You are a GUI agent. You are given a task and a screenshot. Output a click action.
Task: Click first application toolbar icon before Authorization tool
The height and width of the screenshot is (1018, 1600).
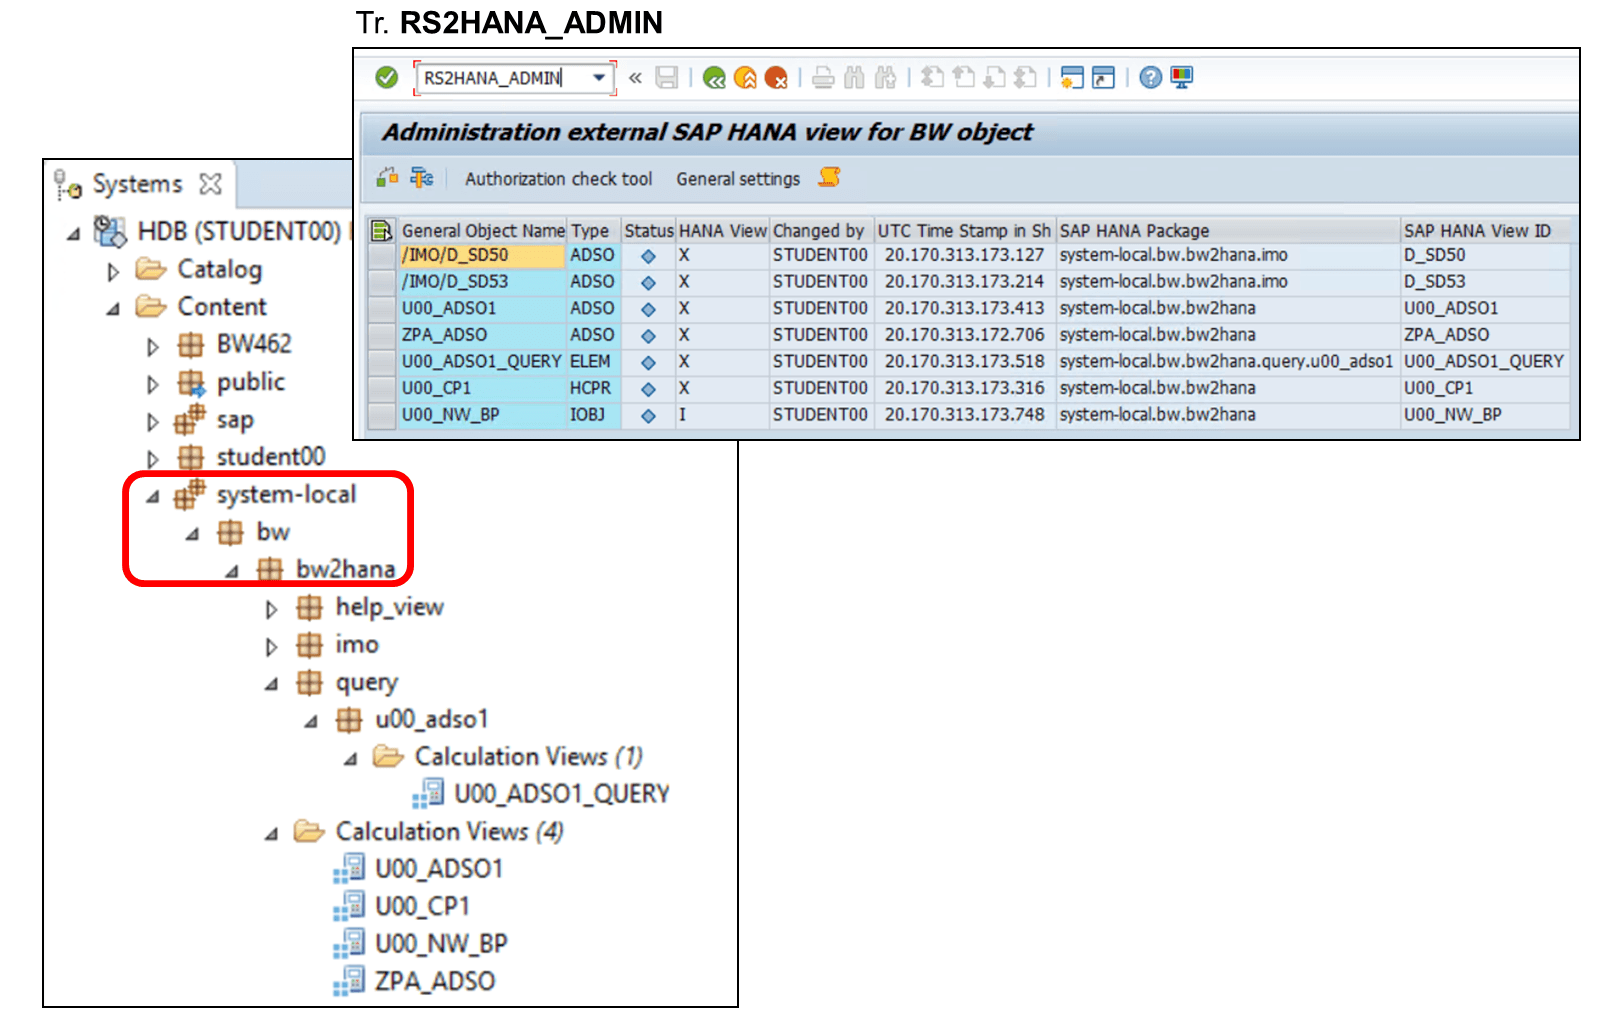[x=387, y=177]
